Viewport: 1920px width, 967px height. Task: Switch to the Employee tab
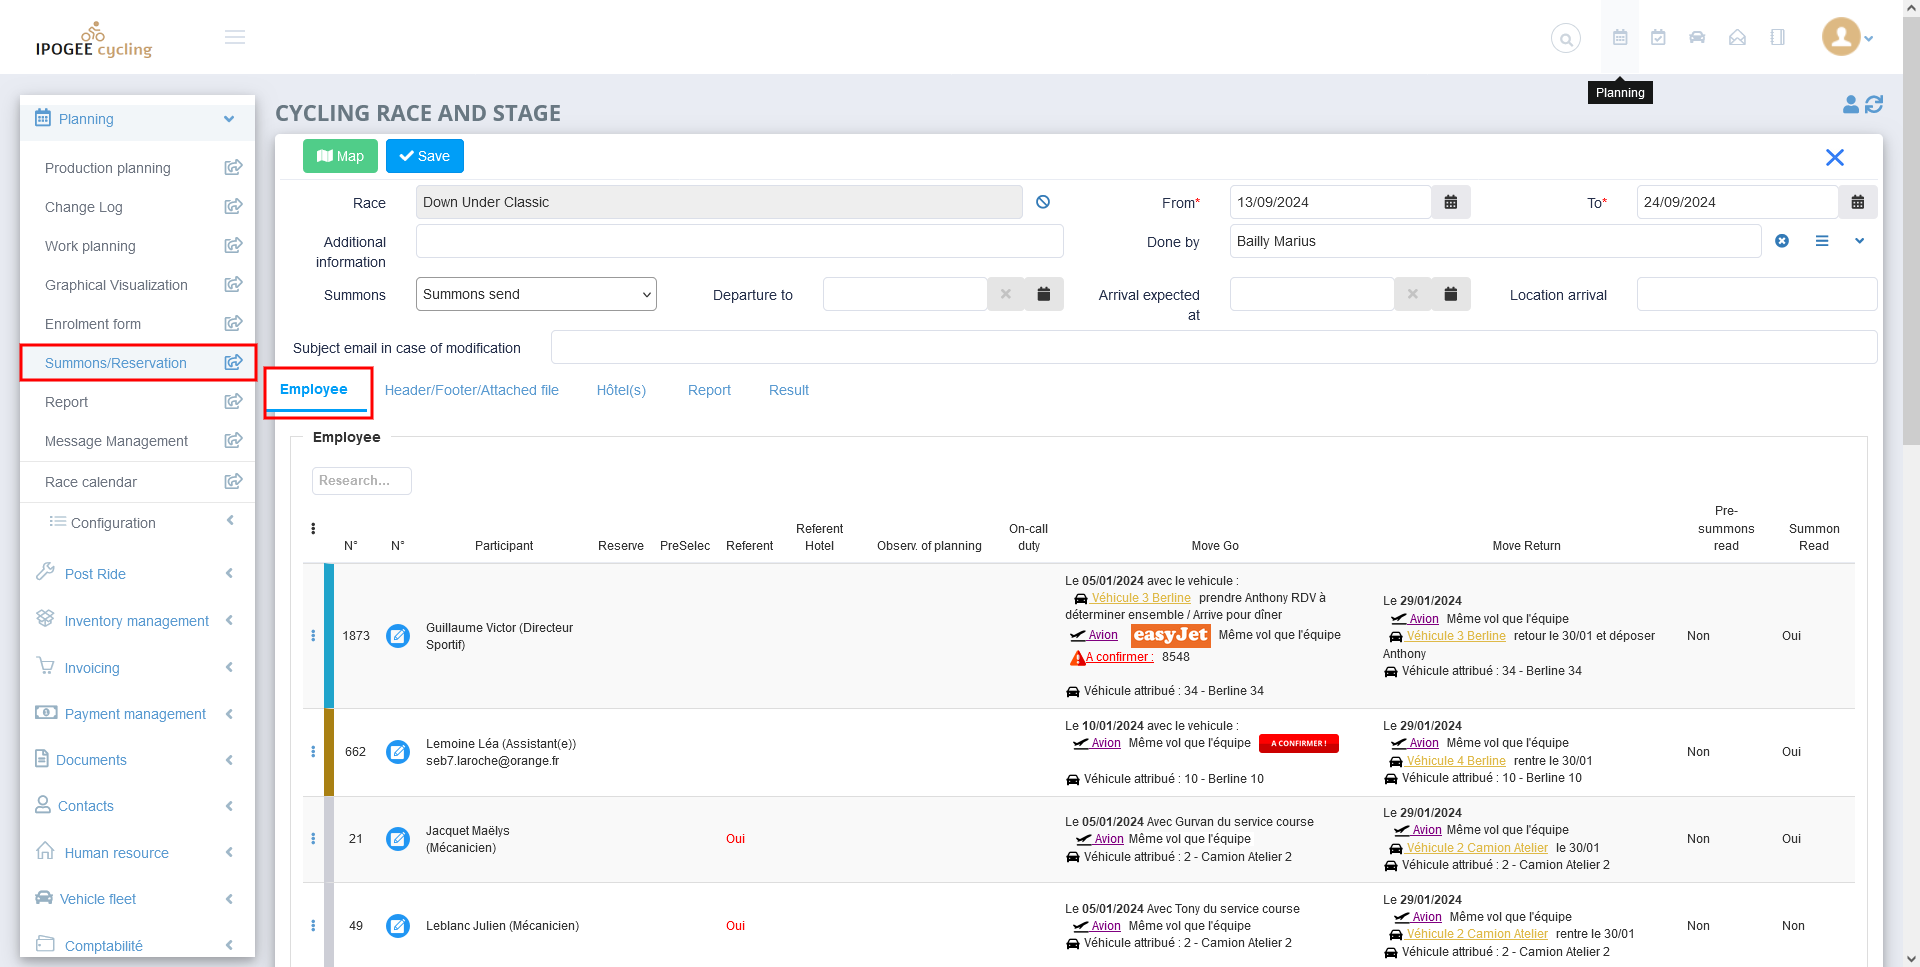(314, 390)
